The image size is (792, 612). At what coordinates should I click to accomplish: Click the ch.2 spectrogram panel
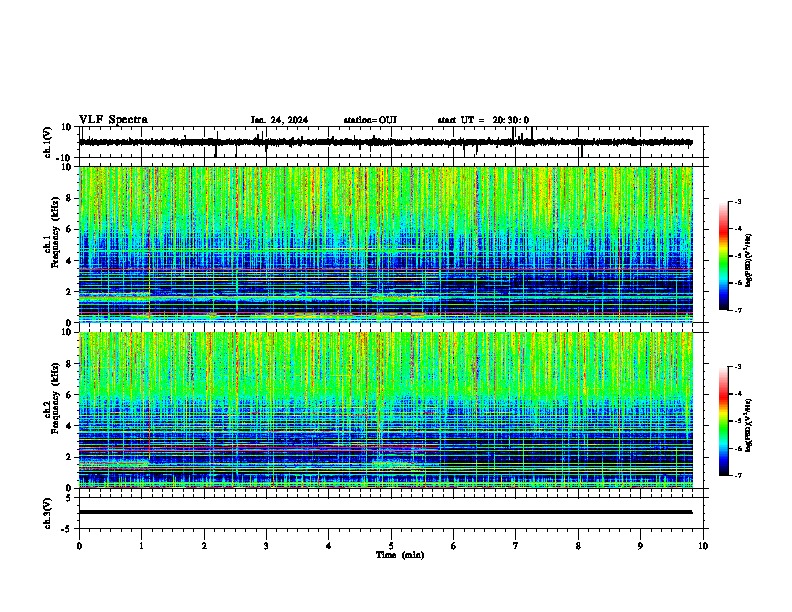[385, 410]
